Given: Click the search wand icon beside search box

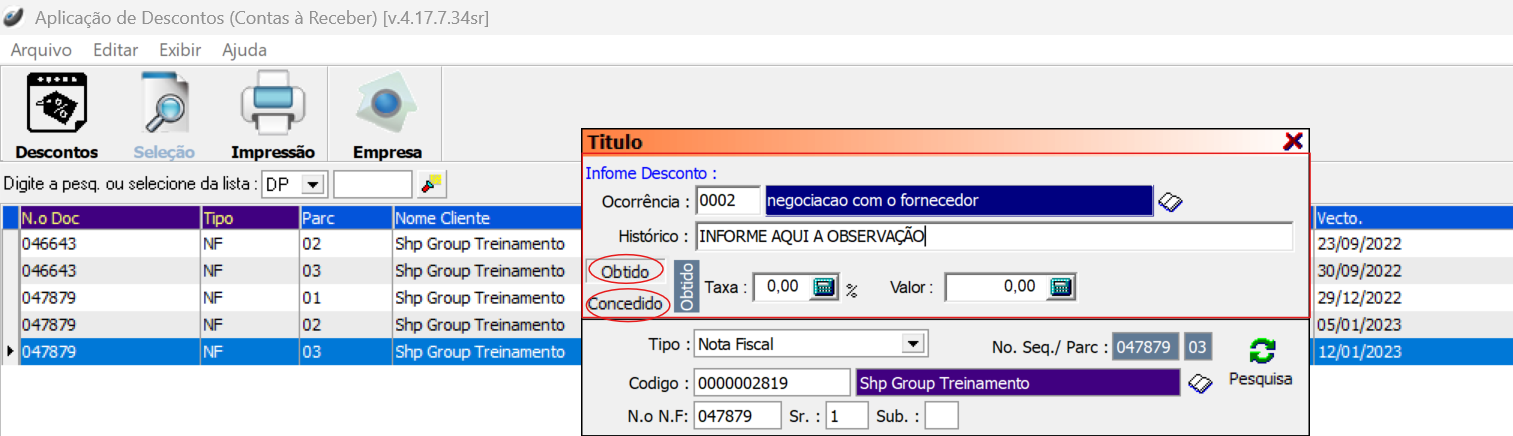Looking at the screenshot, I should pos(432,184).
